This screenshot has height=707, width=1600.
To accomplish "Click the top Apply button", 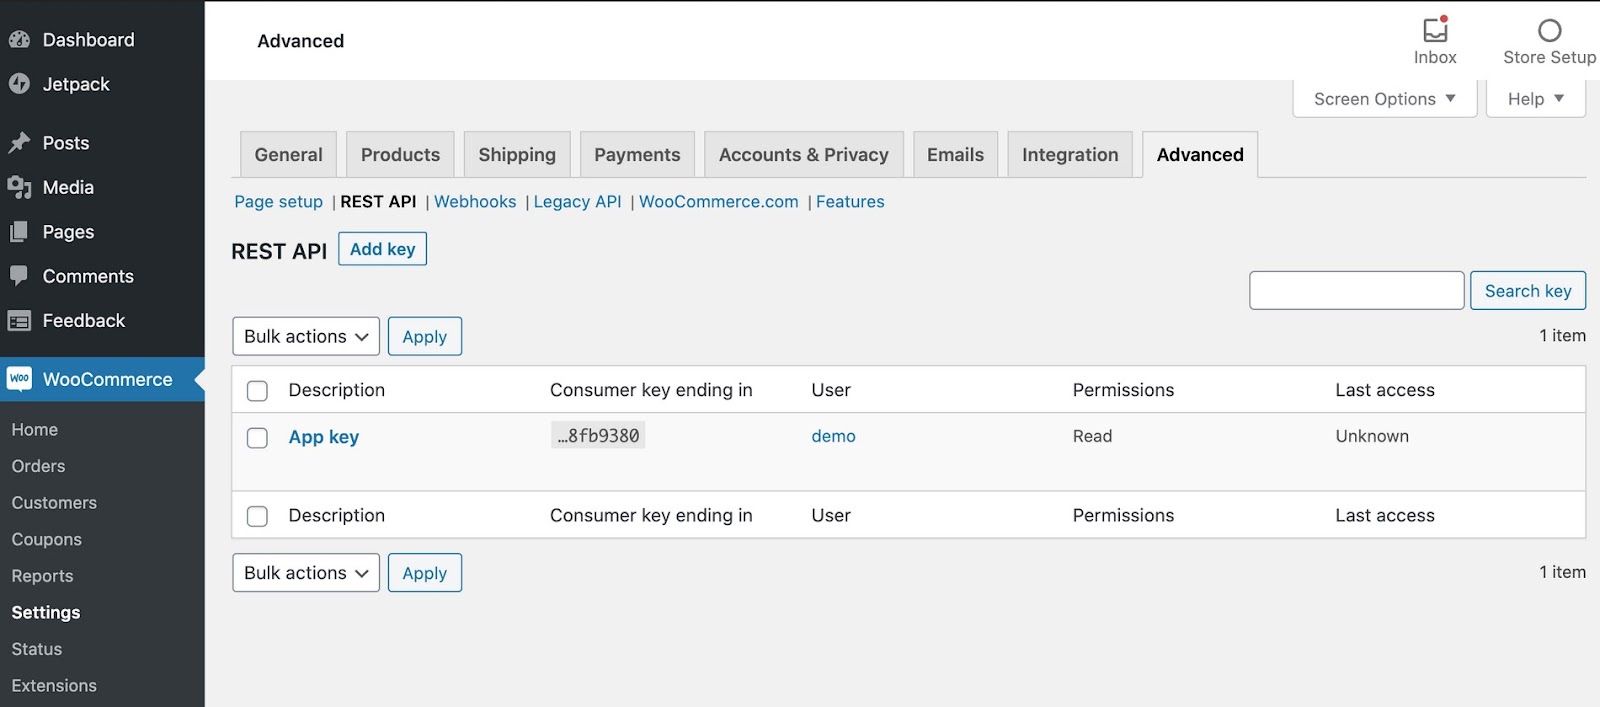I will (x=425, y=336).
